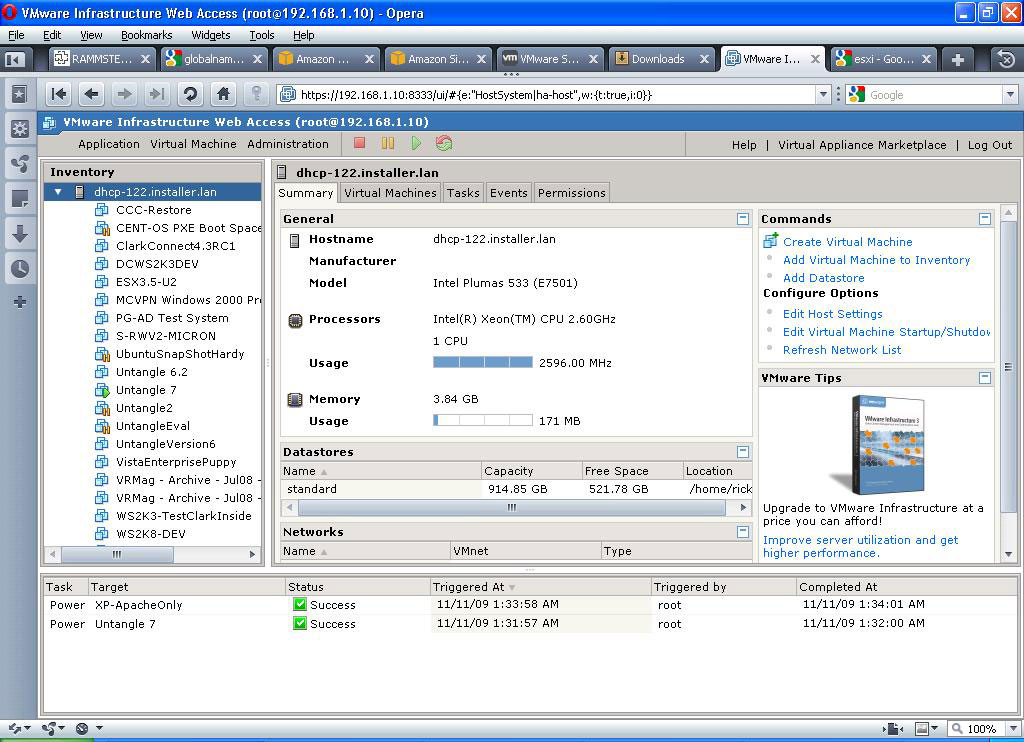The width and height of the screenshot is (1024, 742).
Task: Select the Untangle 7 running VM icon
Action: (102, 391)
